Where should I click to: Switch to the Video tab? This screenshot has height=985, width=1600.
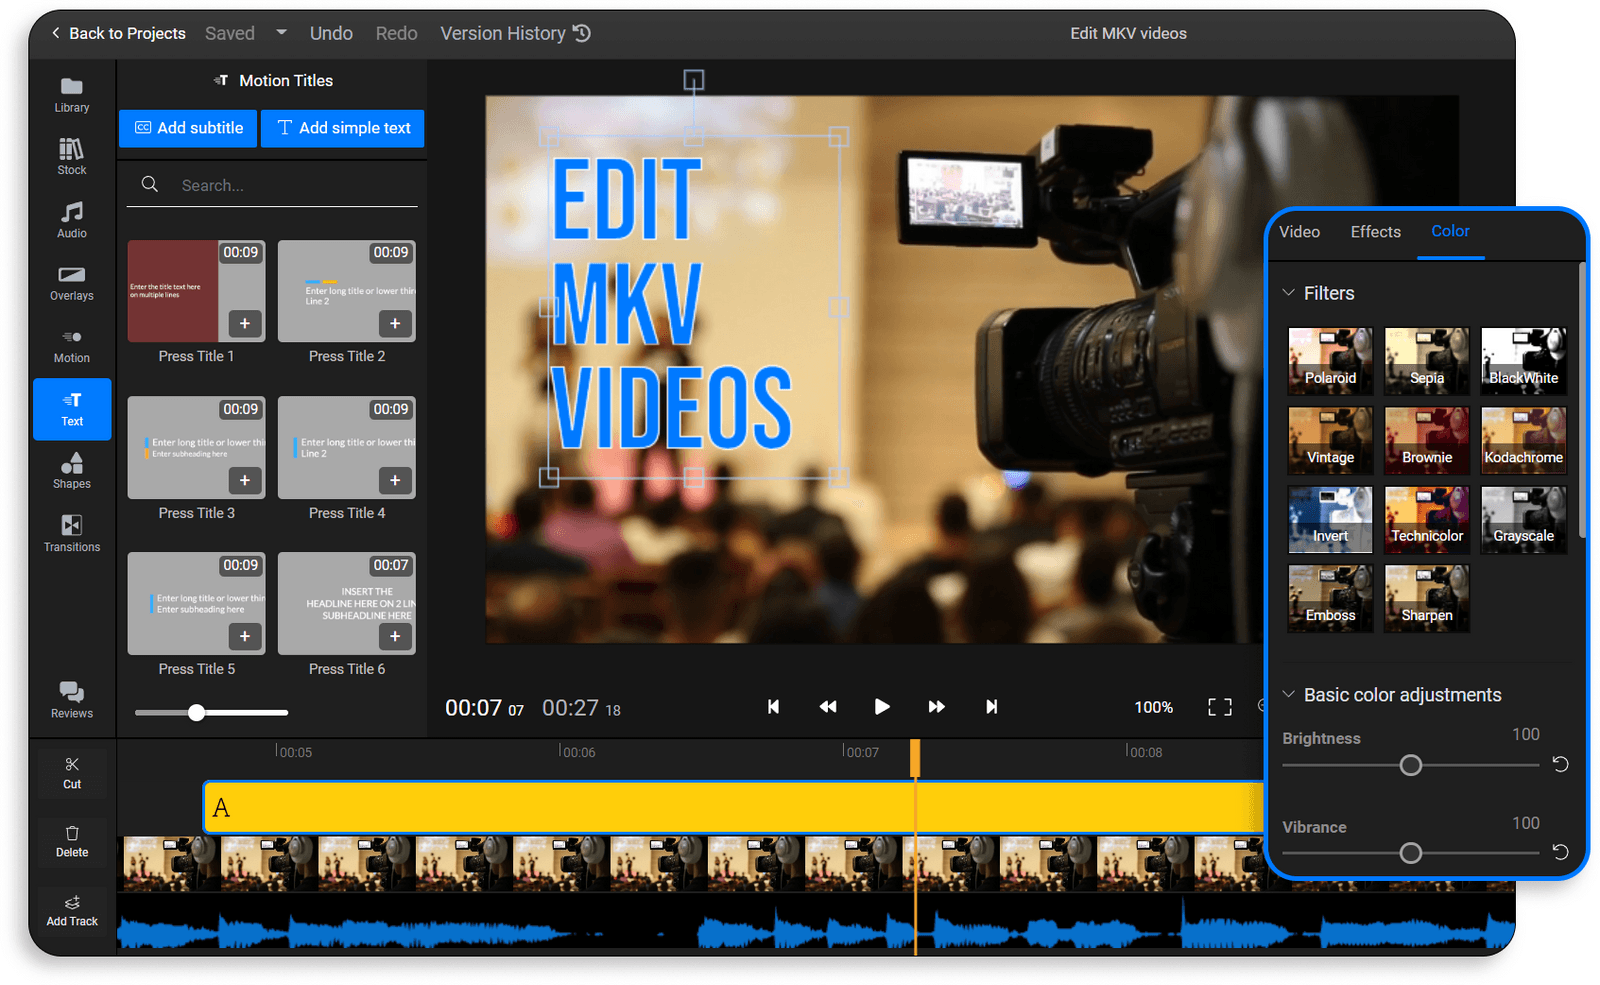(x=1299, y=231)
